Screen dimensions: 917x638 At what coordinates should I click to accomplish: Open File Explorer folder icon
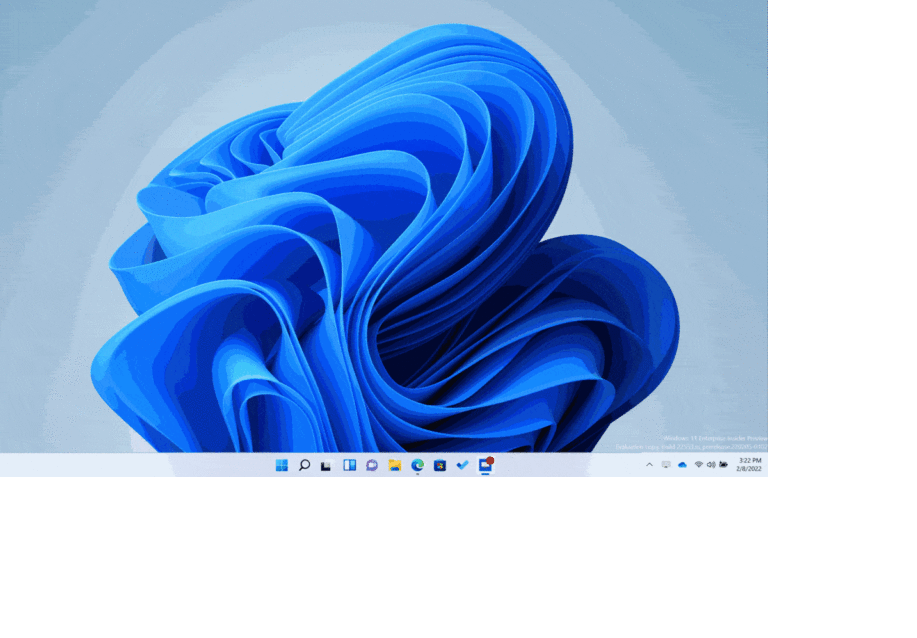pos(395,465)
